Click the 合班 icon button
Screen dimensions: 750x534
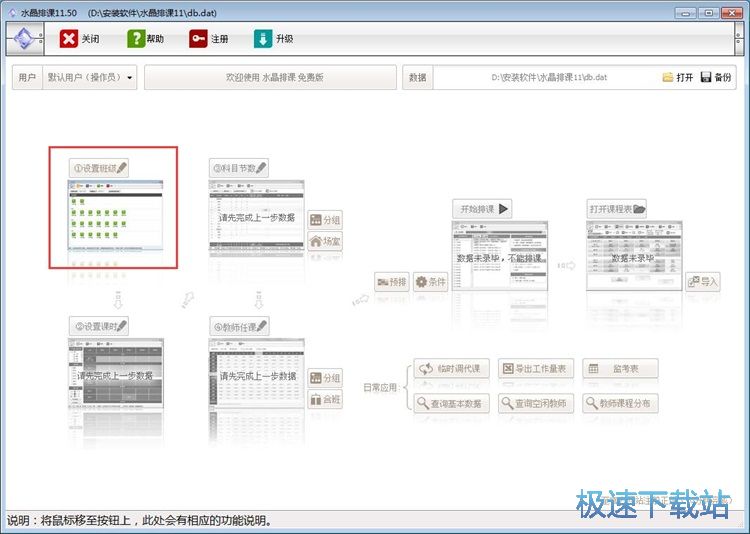pyautogui.click(x=325, y=399)
